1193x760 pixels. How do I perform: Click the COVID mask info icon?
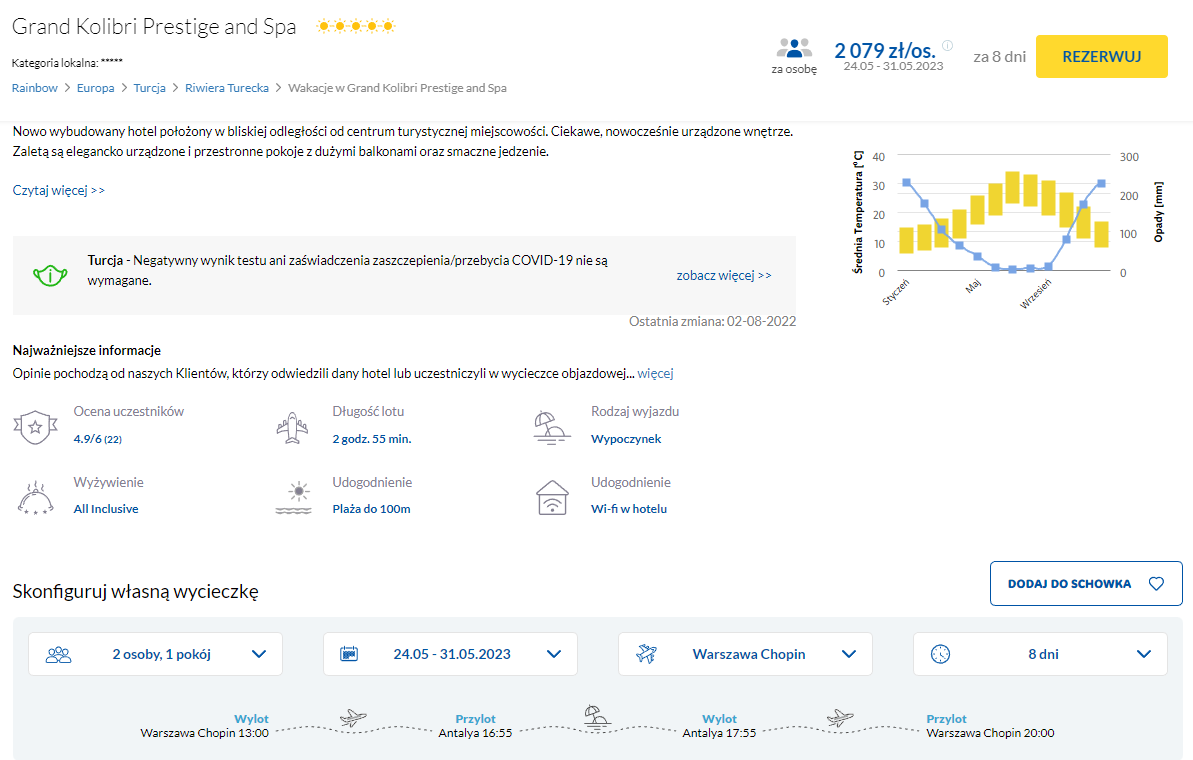pos(49,274)
